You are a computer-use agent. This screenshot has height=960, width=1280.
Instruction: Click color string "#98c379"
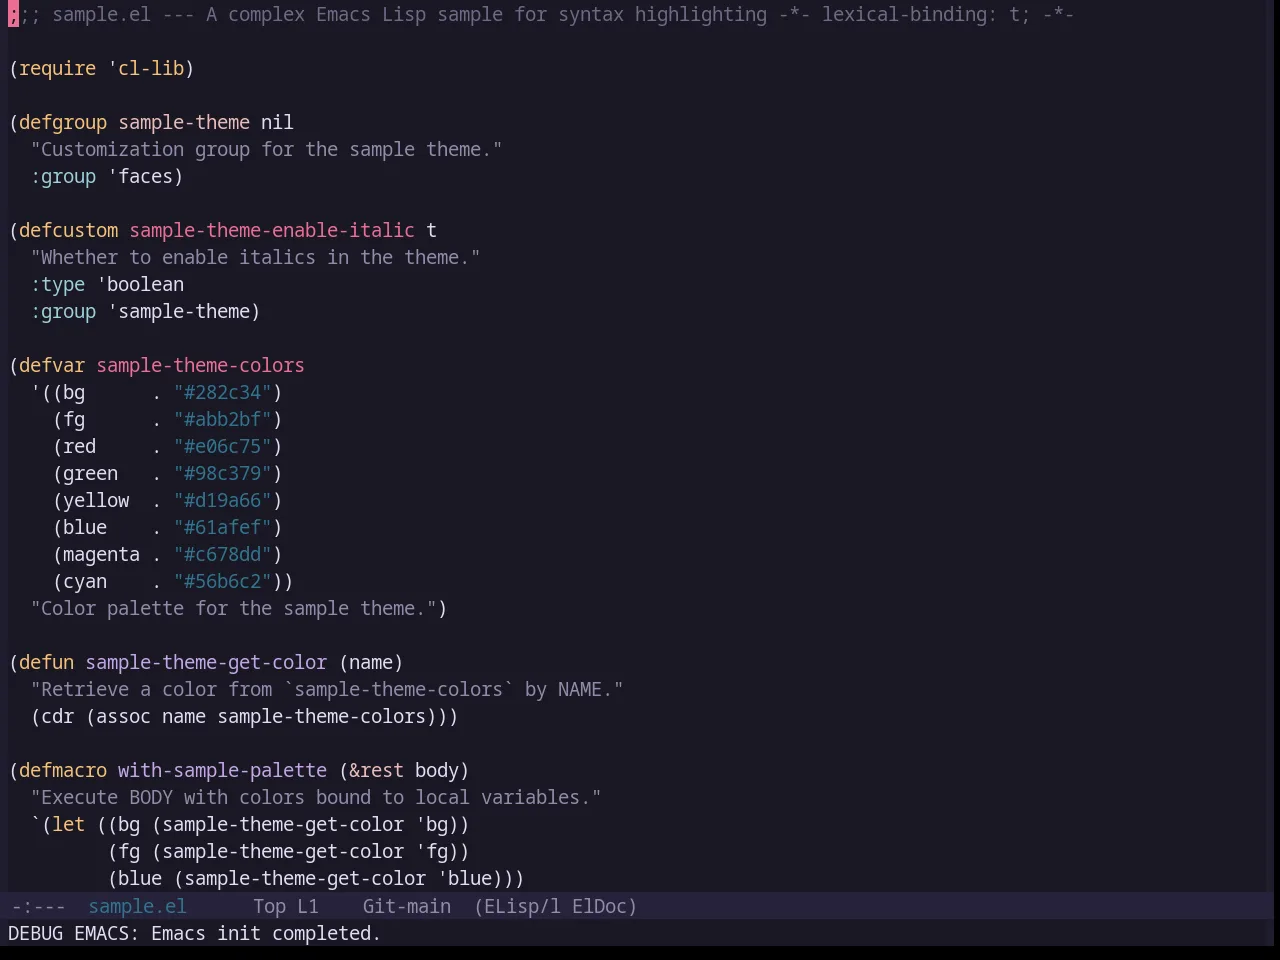tap(222, 473)
